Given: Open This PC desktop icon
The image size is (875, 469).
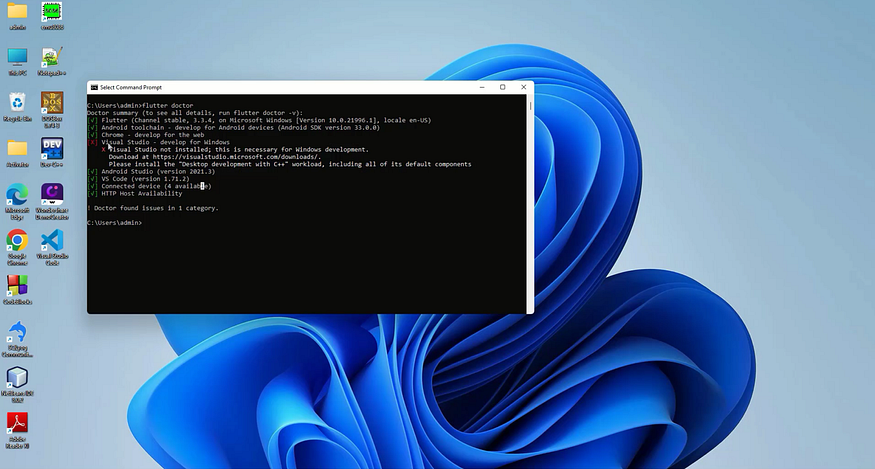Looking at the screenshot, I should point(17,61).
